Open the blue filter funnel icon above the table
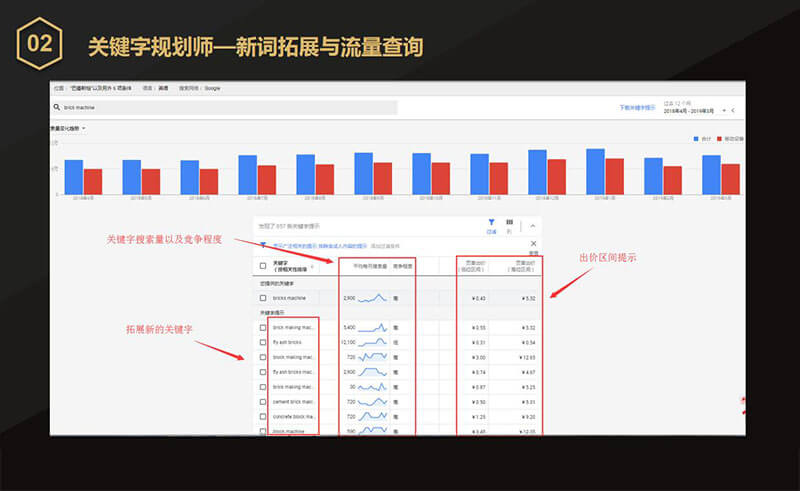The height and width of the screenshot is (491, 800). click(x=491, y=223)
